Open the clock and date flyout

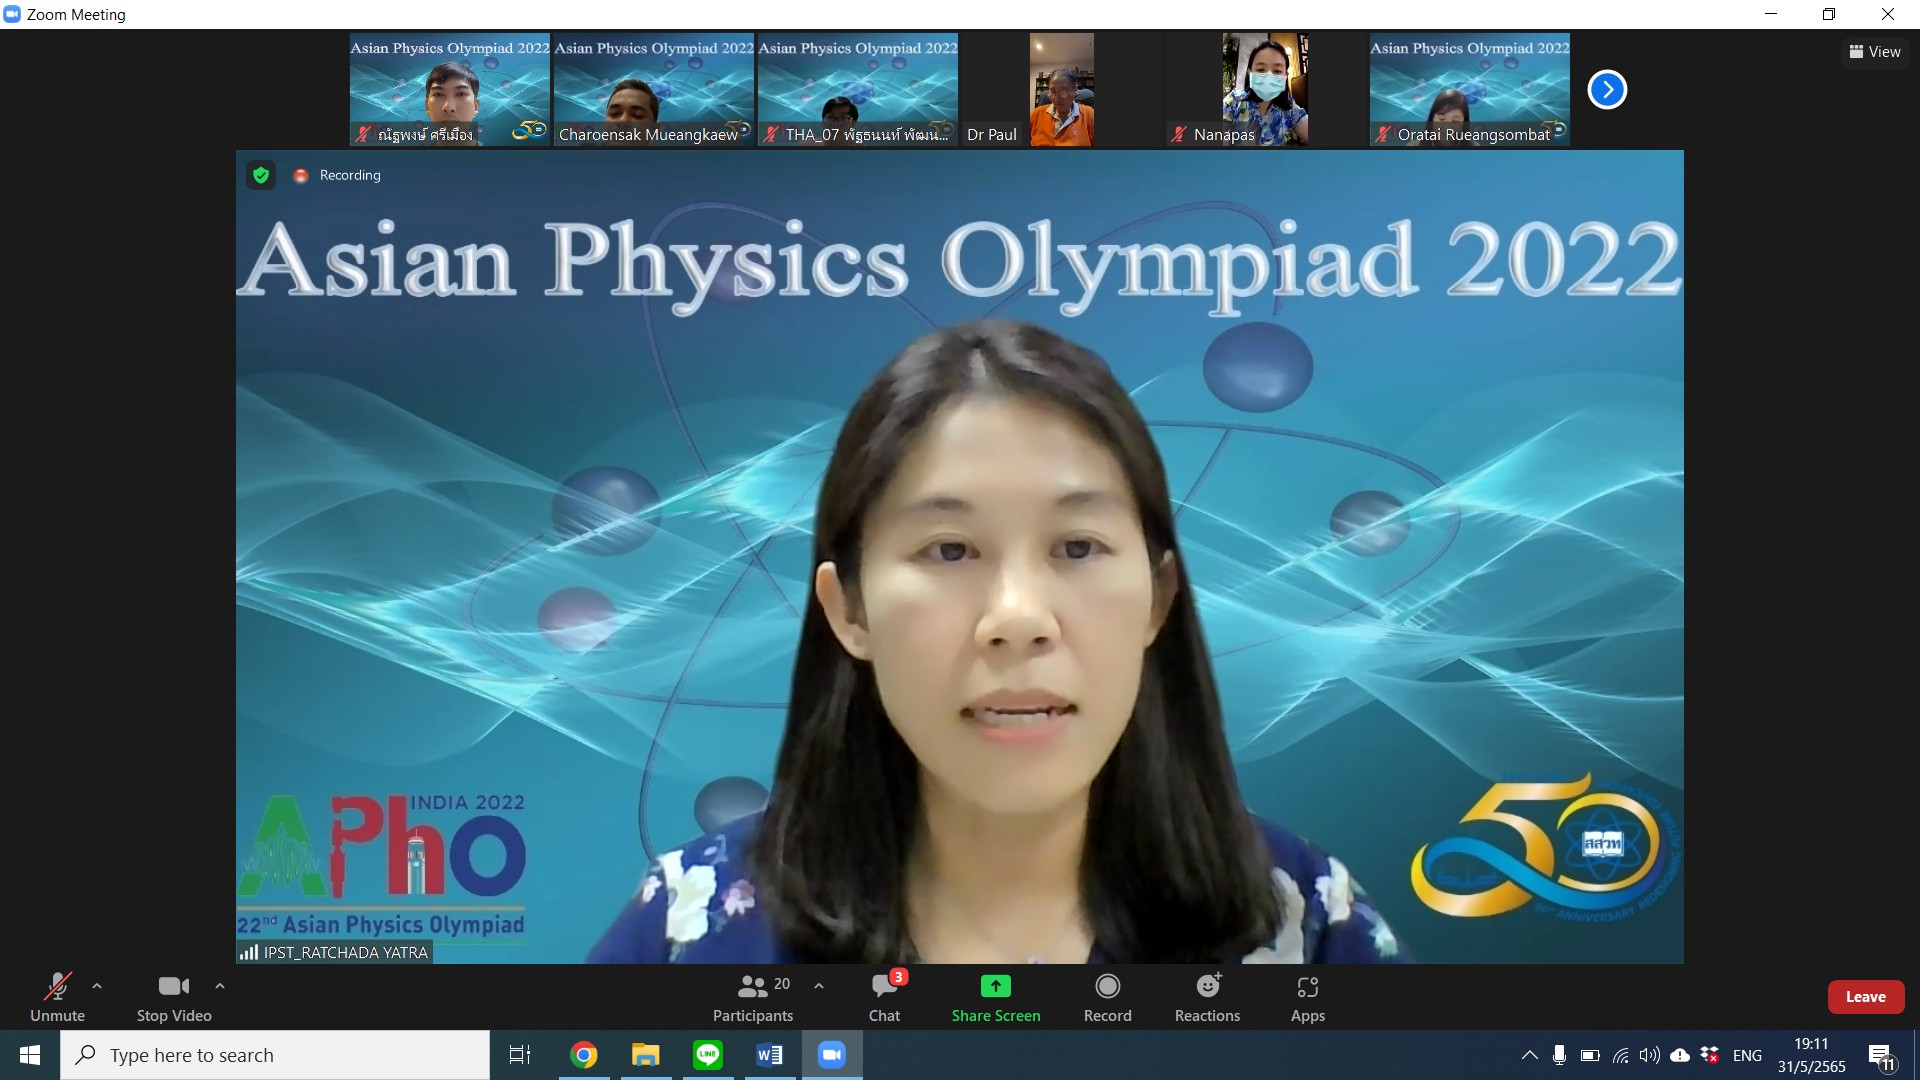tap(1811, 1055)
